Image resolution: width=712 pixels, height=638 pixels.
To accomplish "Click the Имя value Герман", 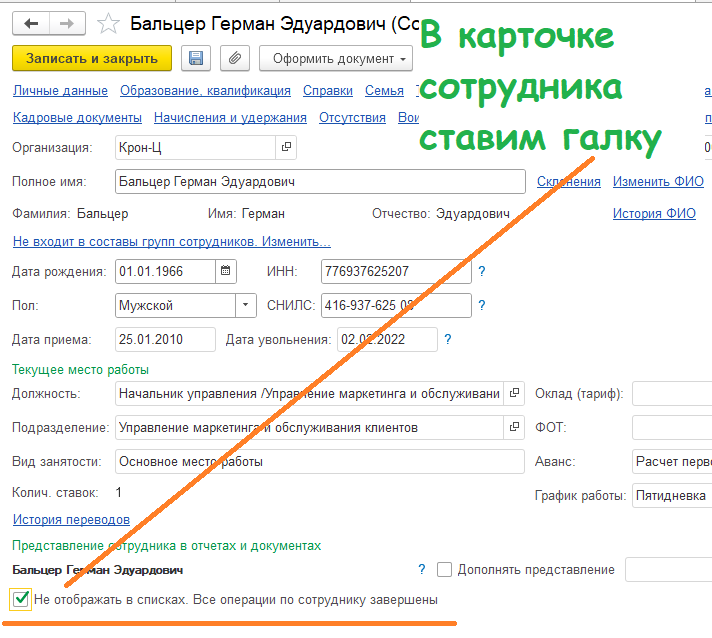I will pos(263,213).
